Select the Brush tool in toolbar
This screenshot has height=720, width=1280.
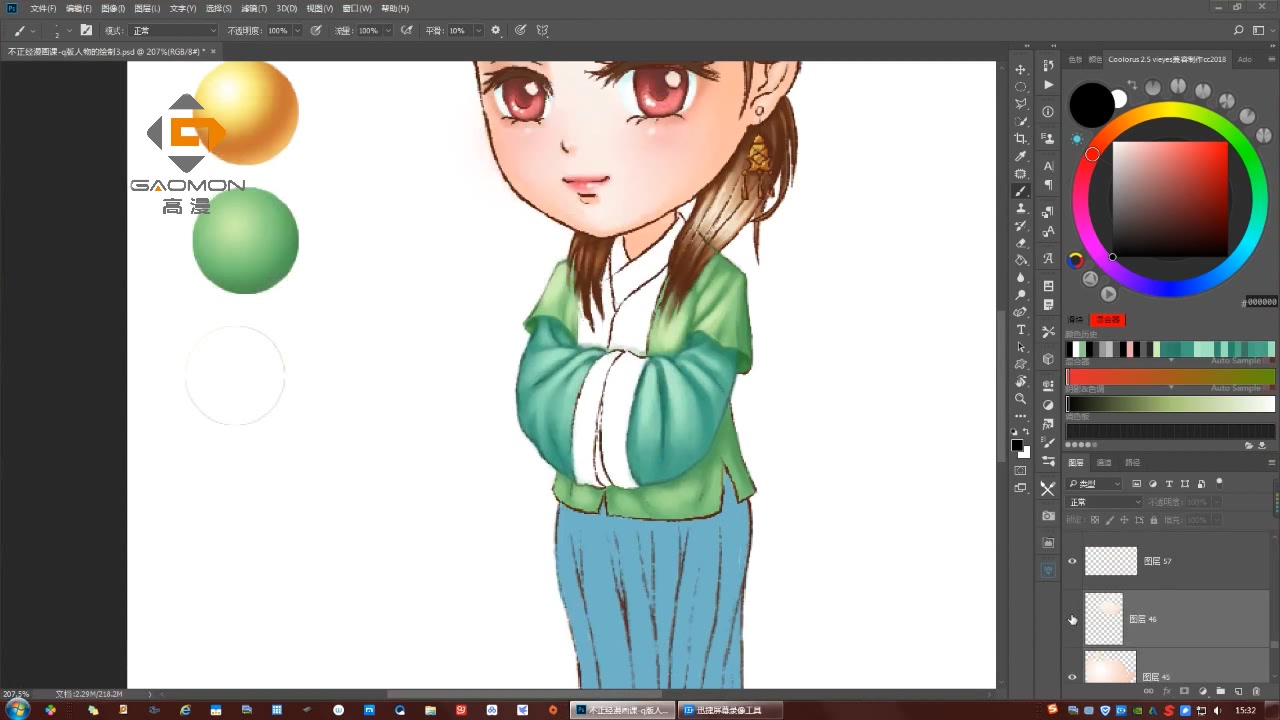coord(1021,190)
